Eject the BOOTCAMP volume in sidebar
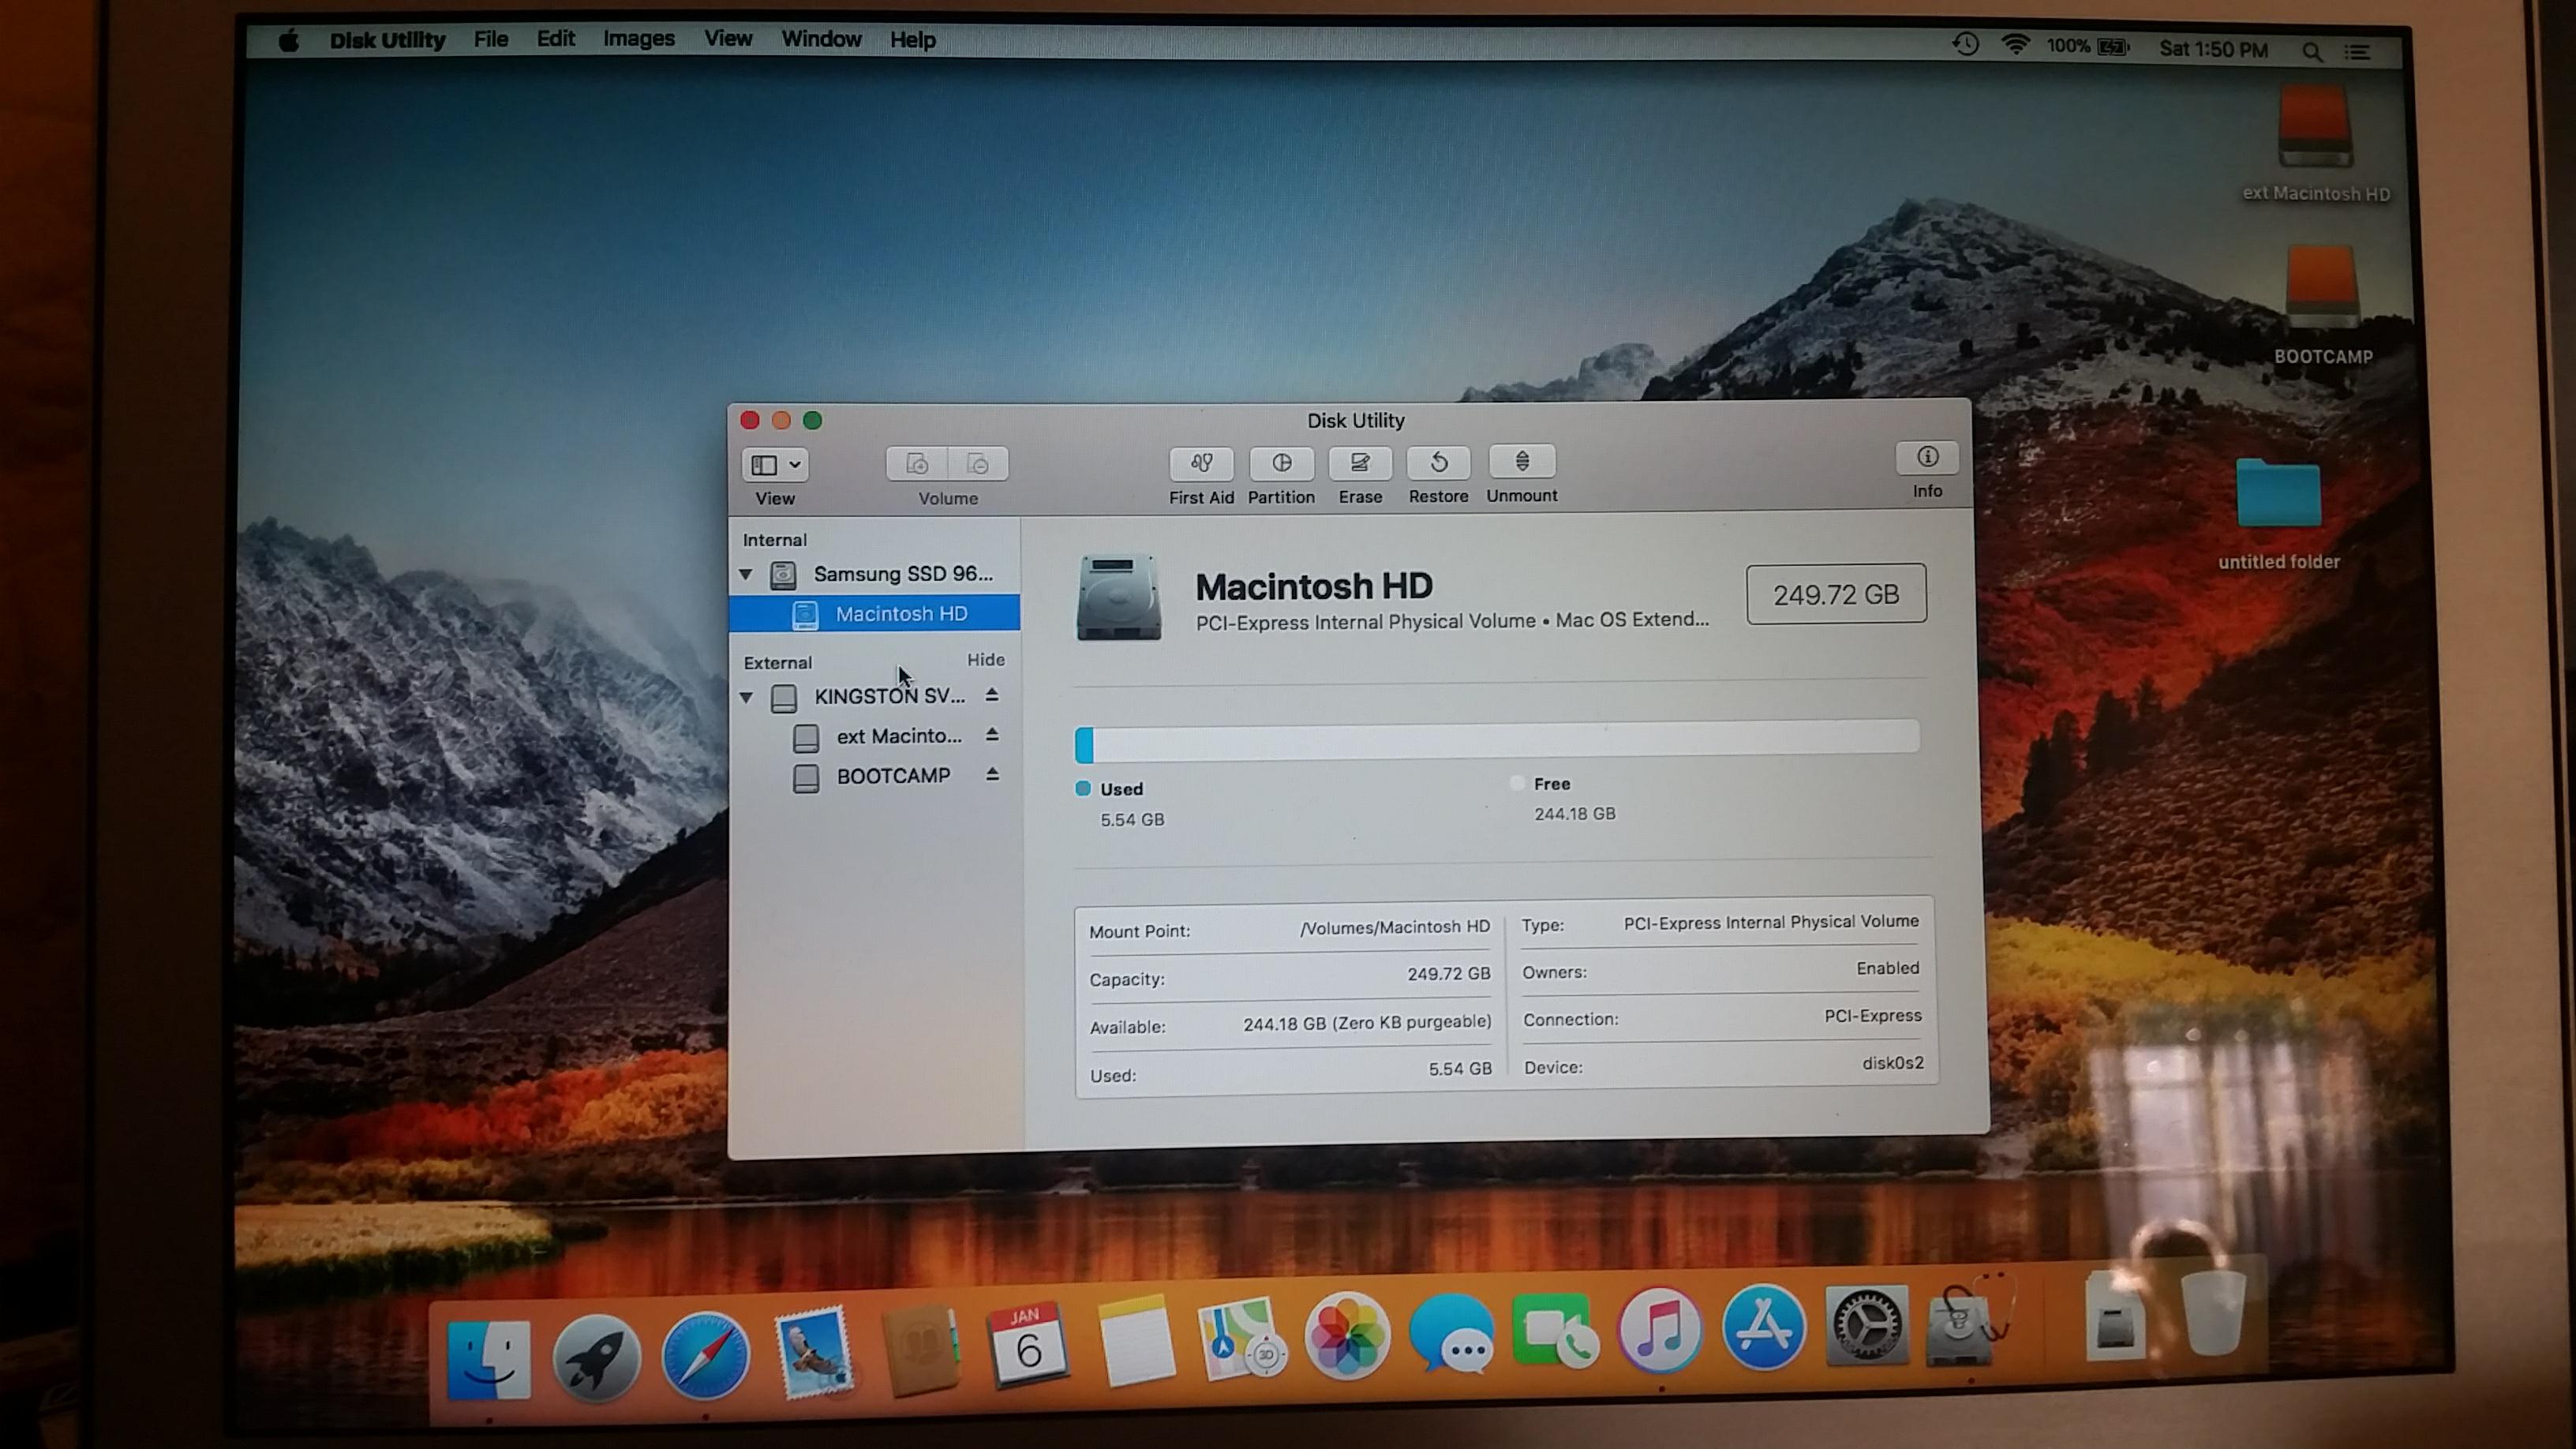 [991, 775]
